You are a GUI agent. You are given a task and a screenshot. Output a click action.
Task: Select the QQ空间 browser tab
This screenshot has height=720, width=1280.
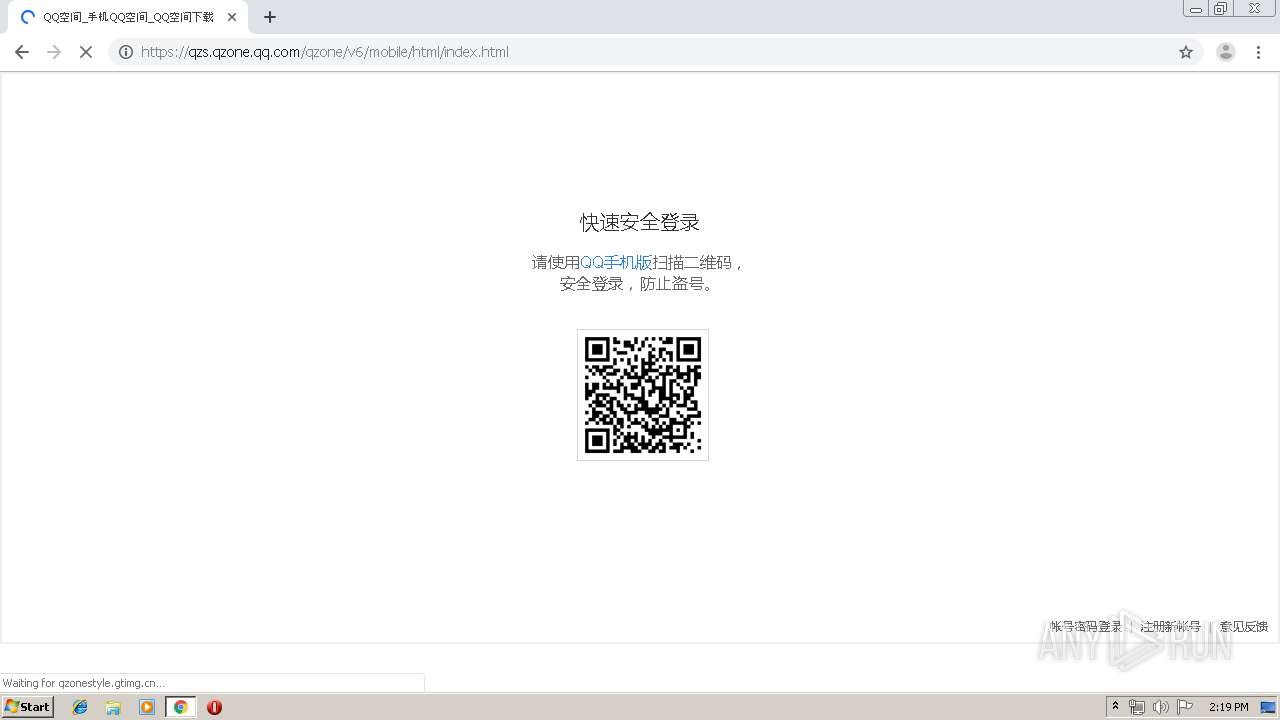(x=128, y=17)
